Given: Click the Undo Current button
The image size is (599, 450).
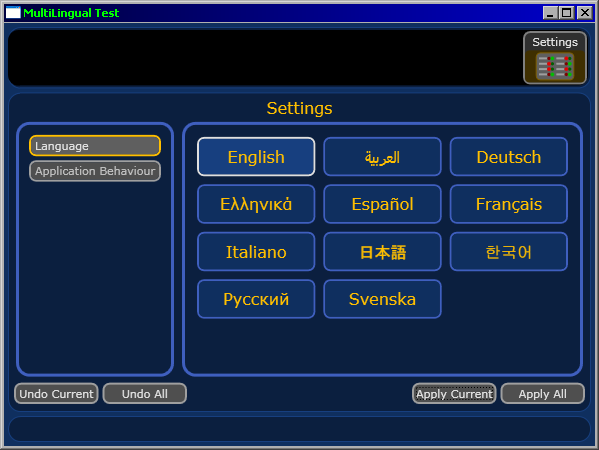Looking at the screenshot, I should tap(56, 393).
